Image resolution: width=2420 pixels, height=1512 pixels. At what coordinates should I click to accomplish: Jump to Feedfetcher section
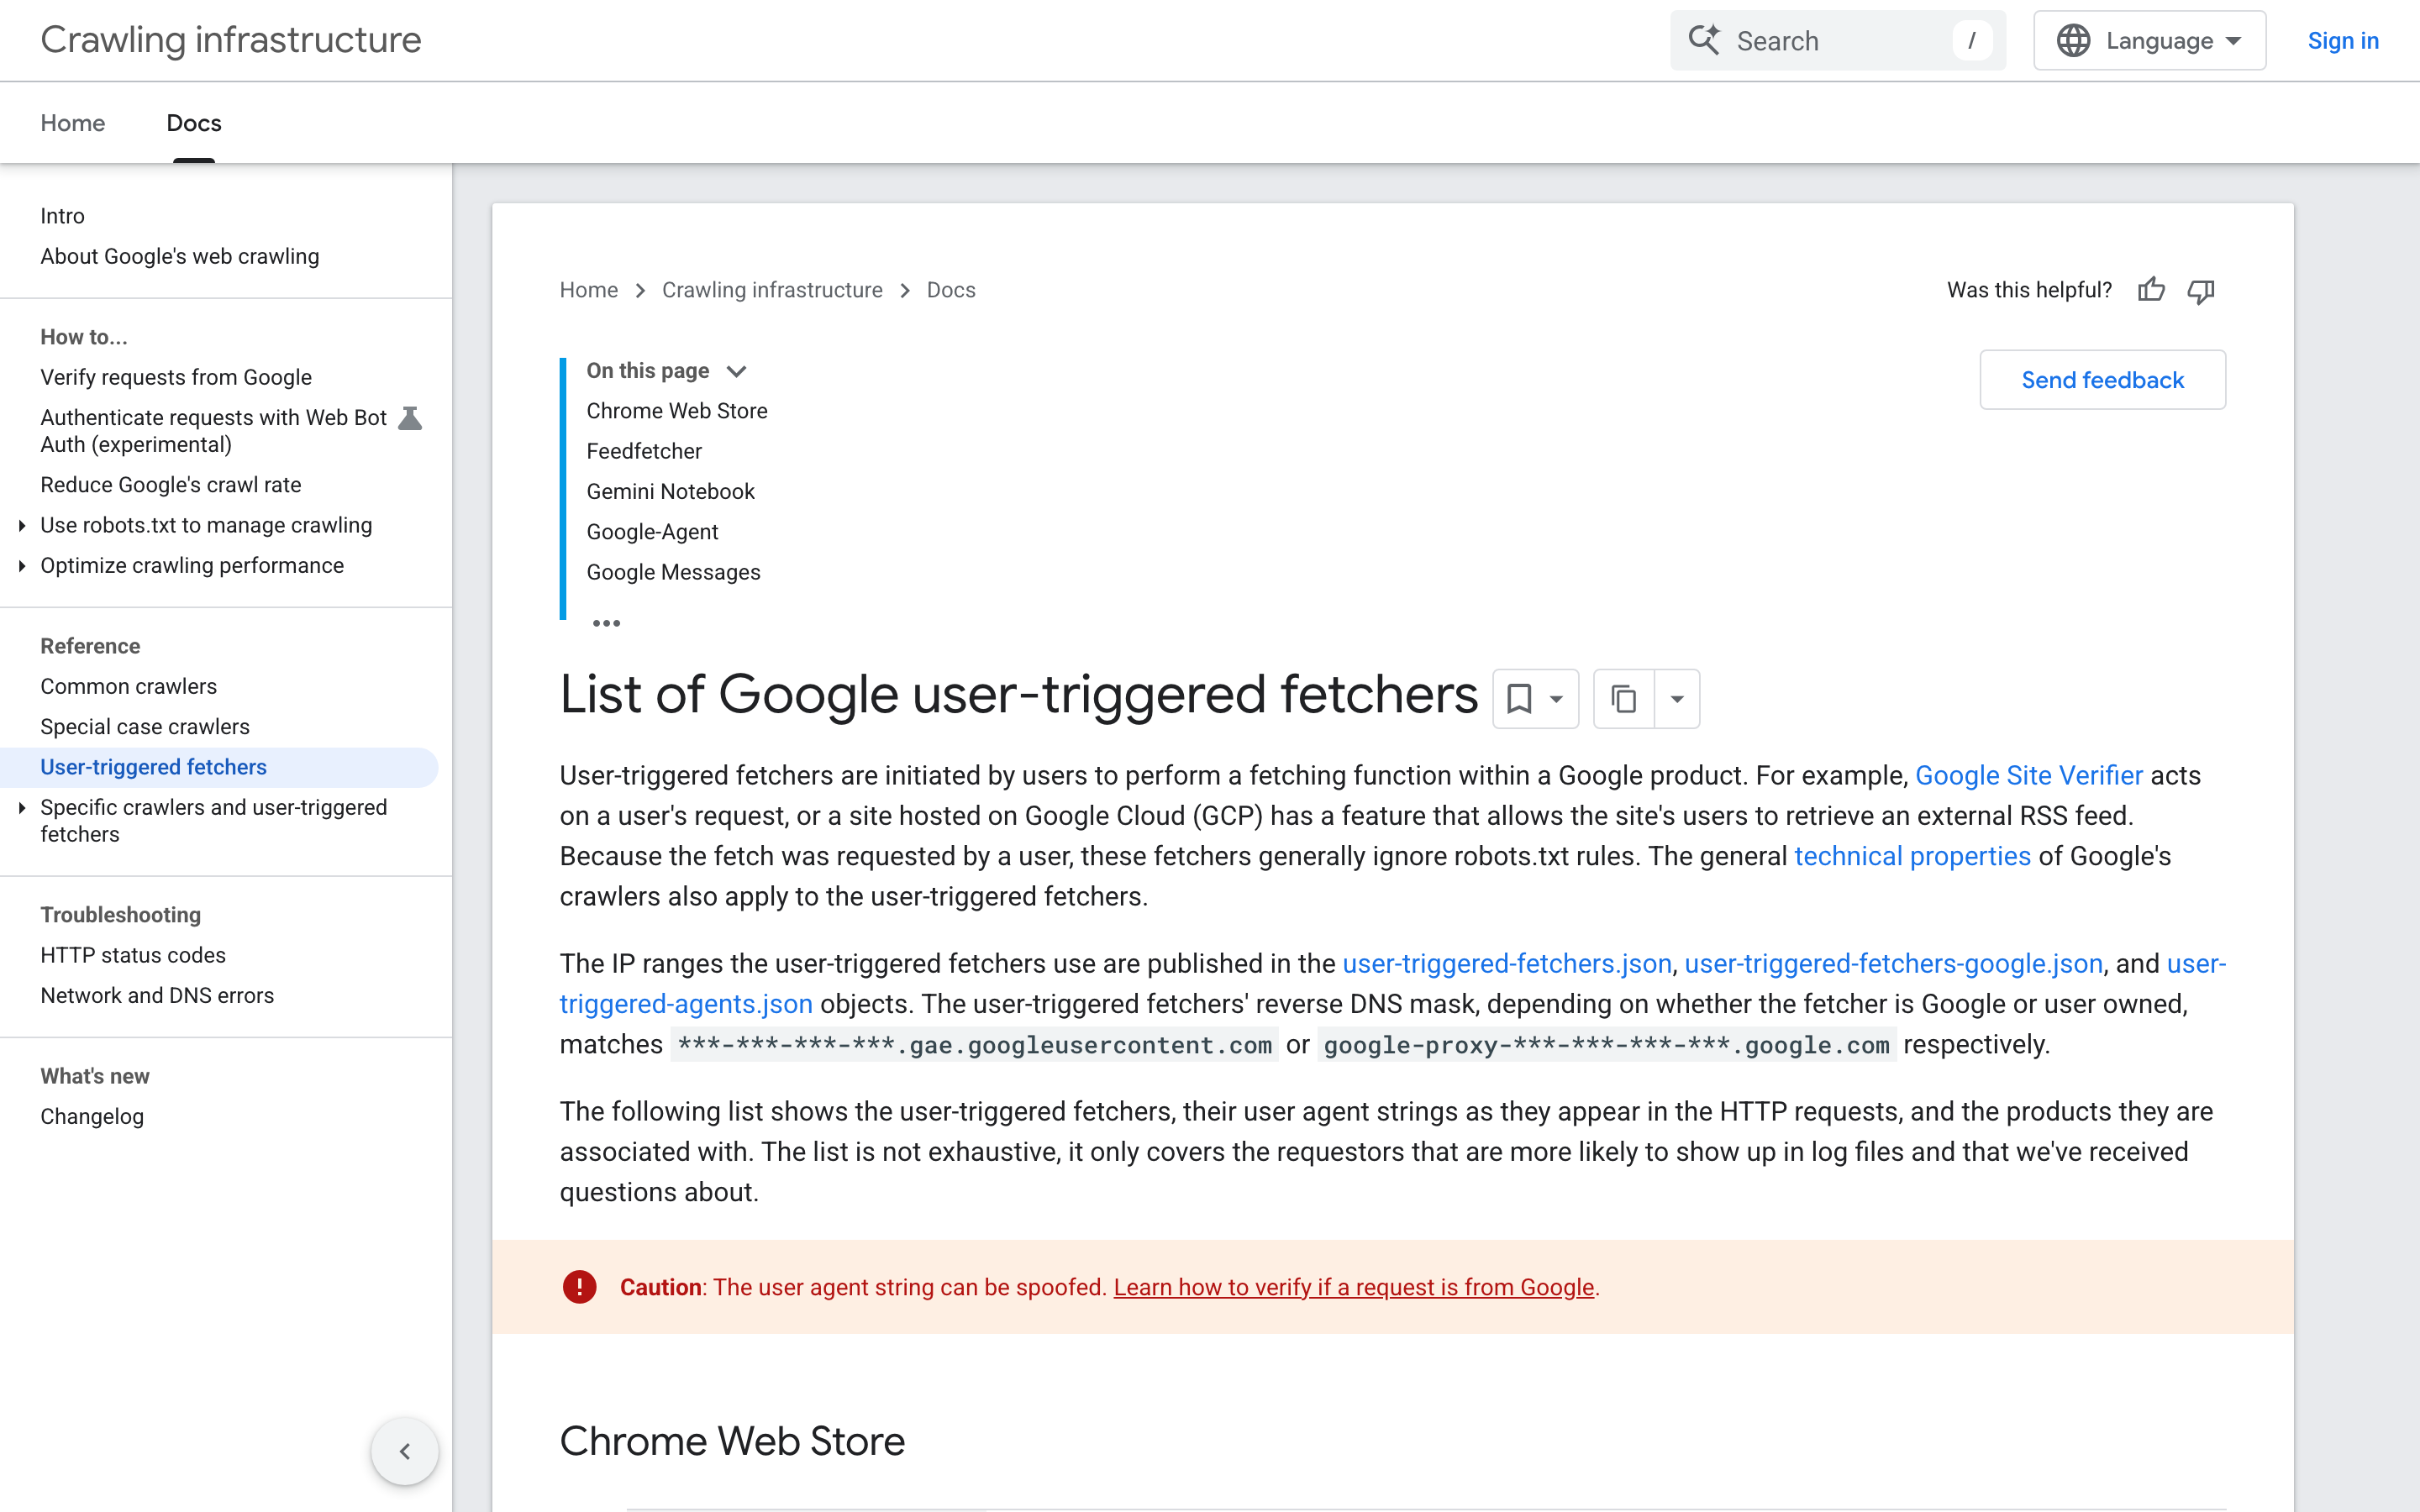pos(644,451)
